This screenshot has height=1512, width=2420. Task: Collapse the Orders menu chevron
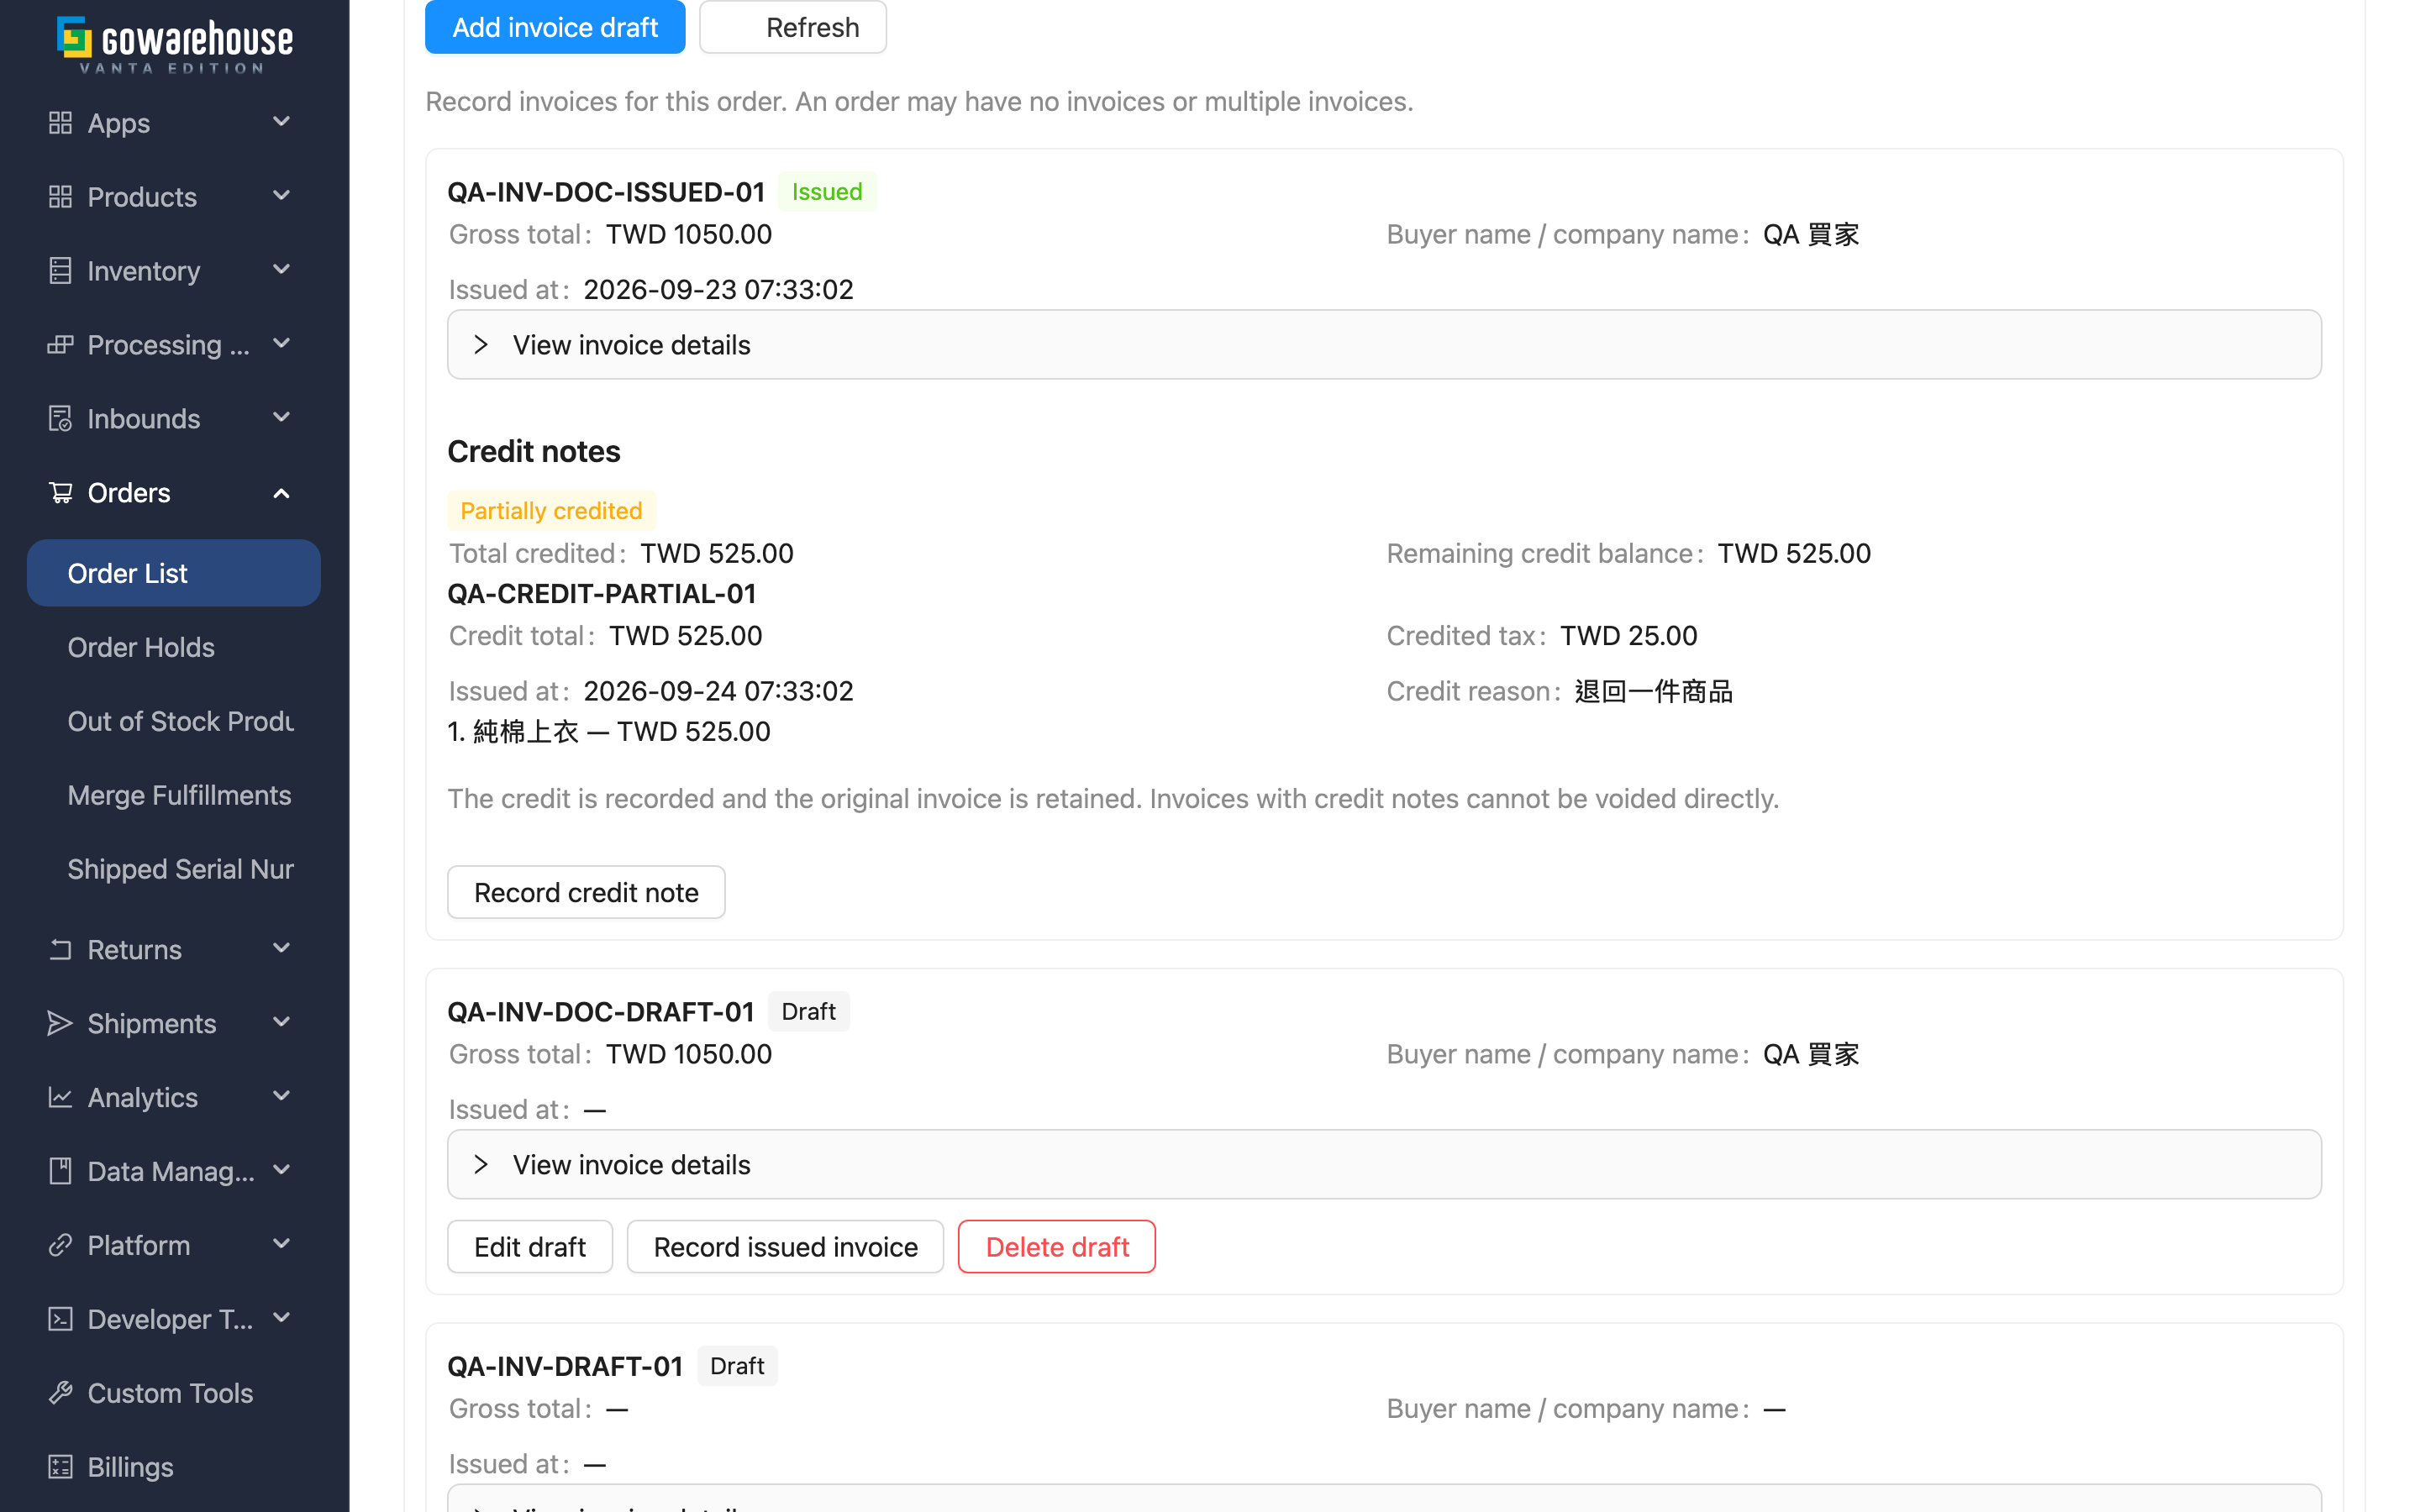(281, 493)
